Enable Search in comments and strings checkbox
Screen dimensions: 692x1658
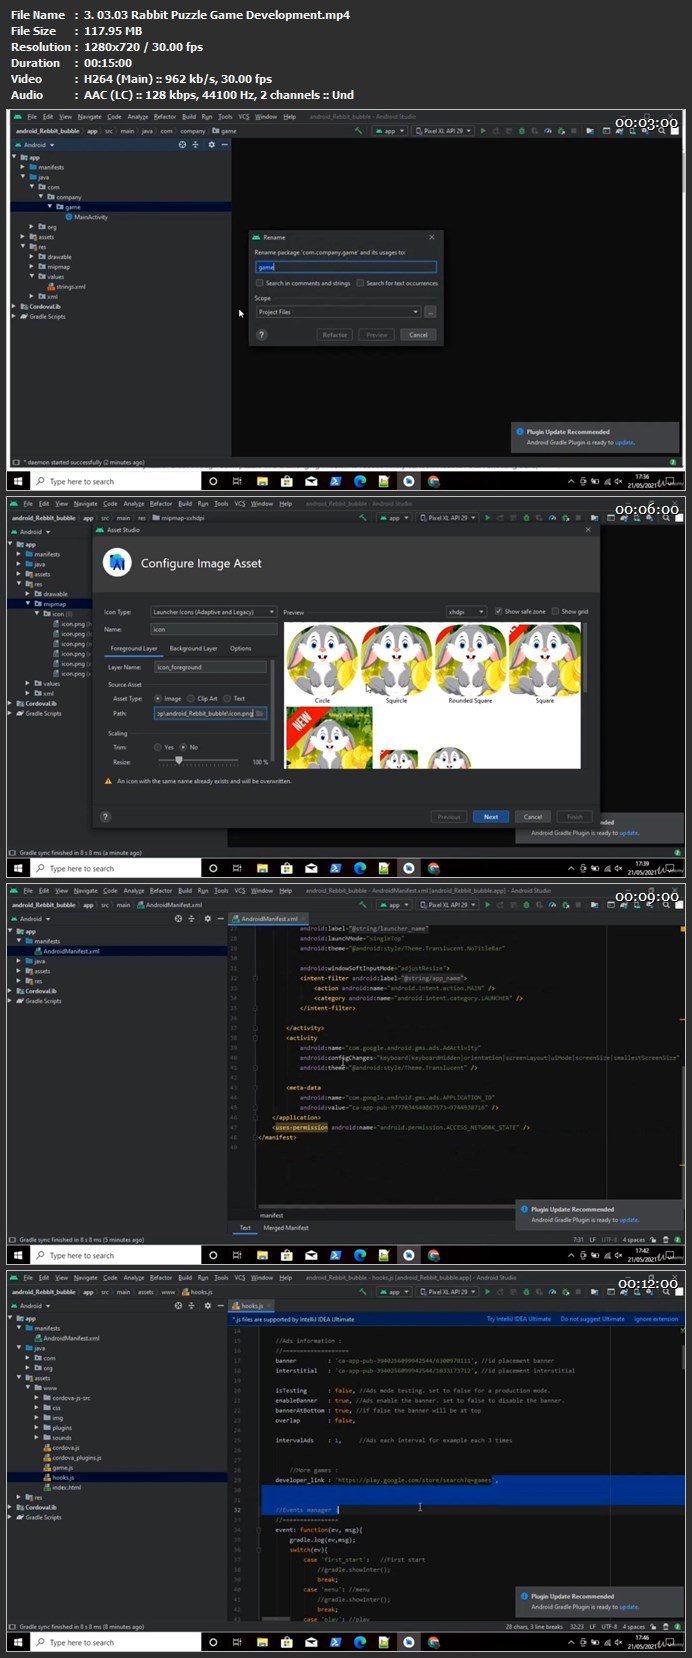260,283
